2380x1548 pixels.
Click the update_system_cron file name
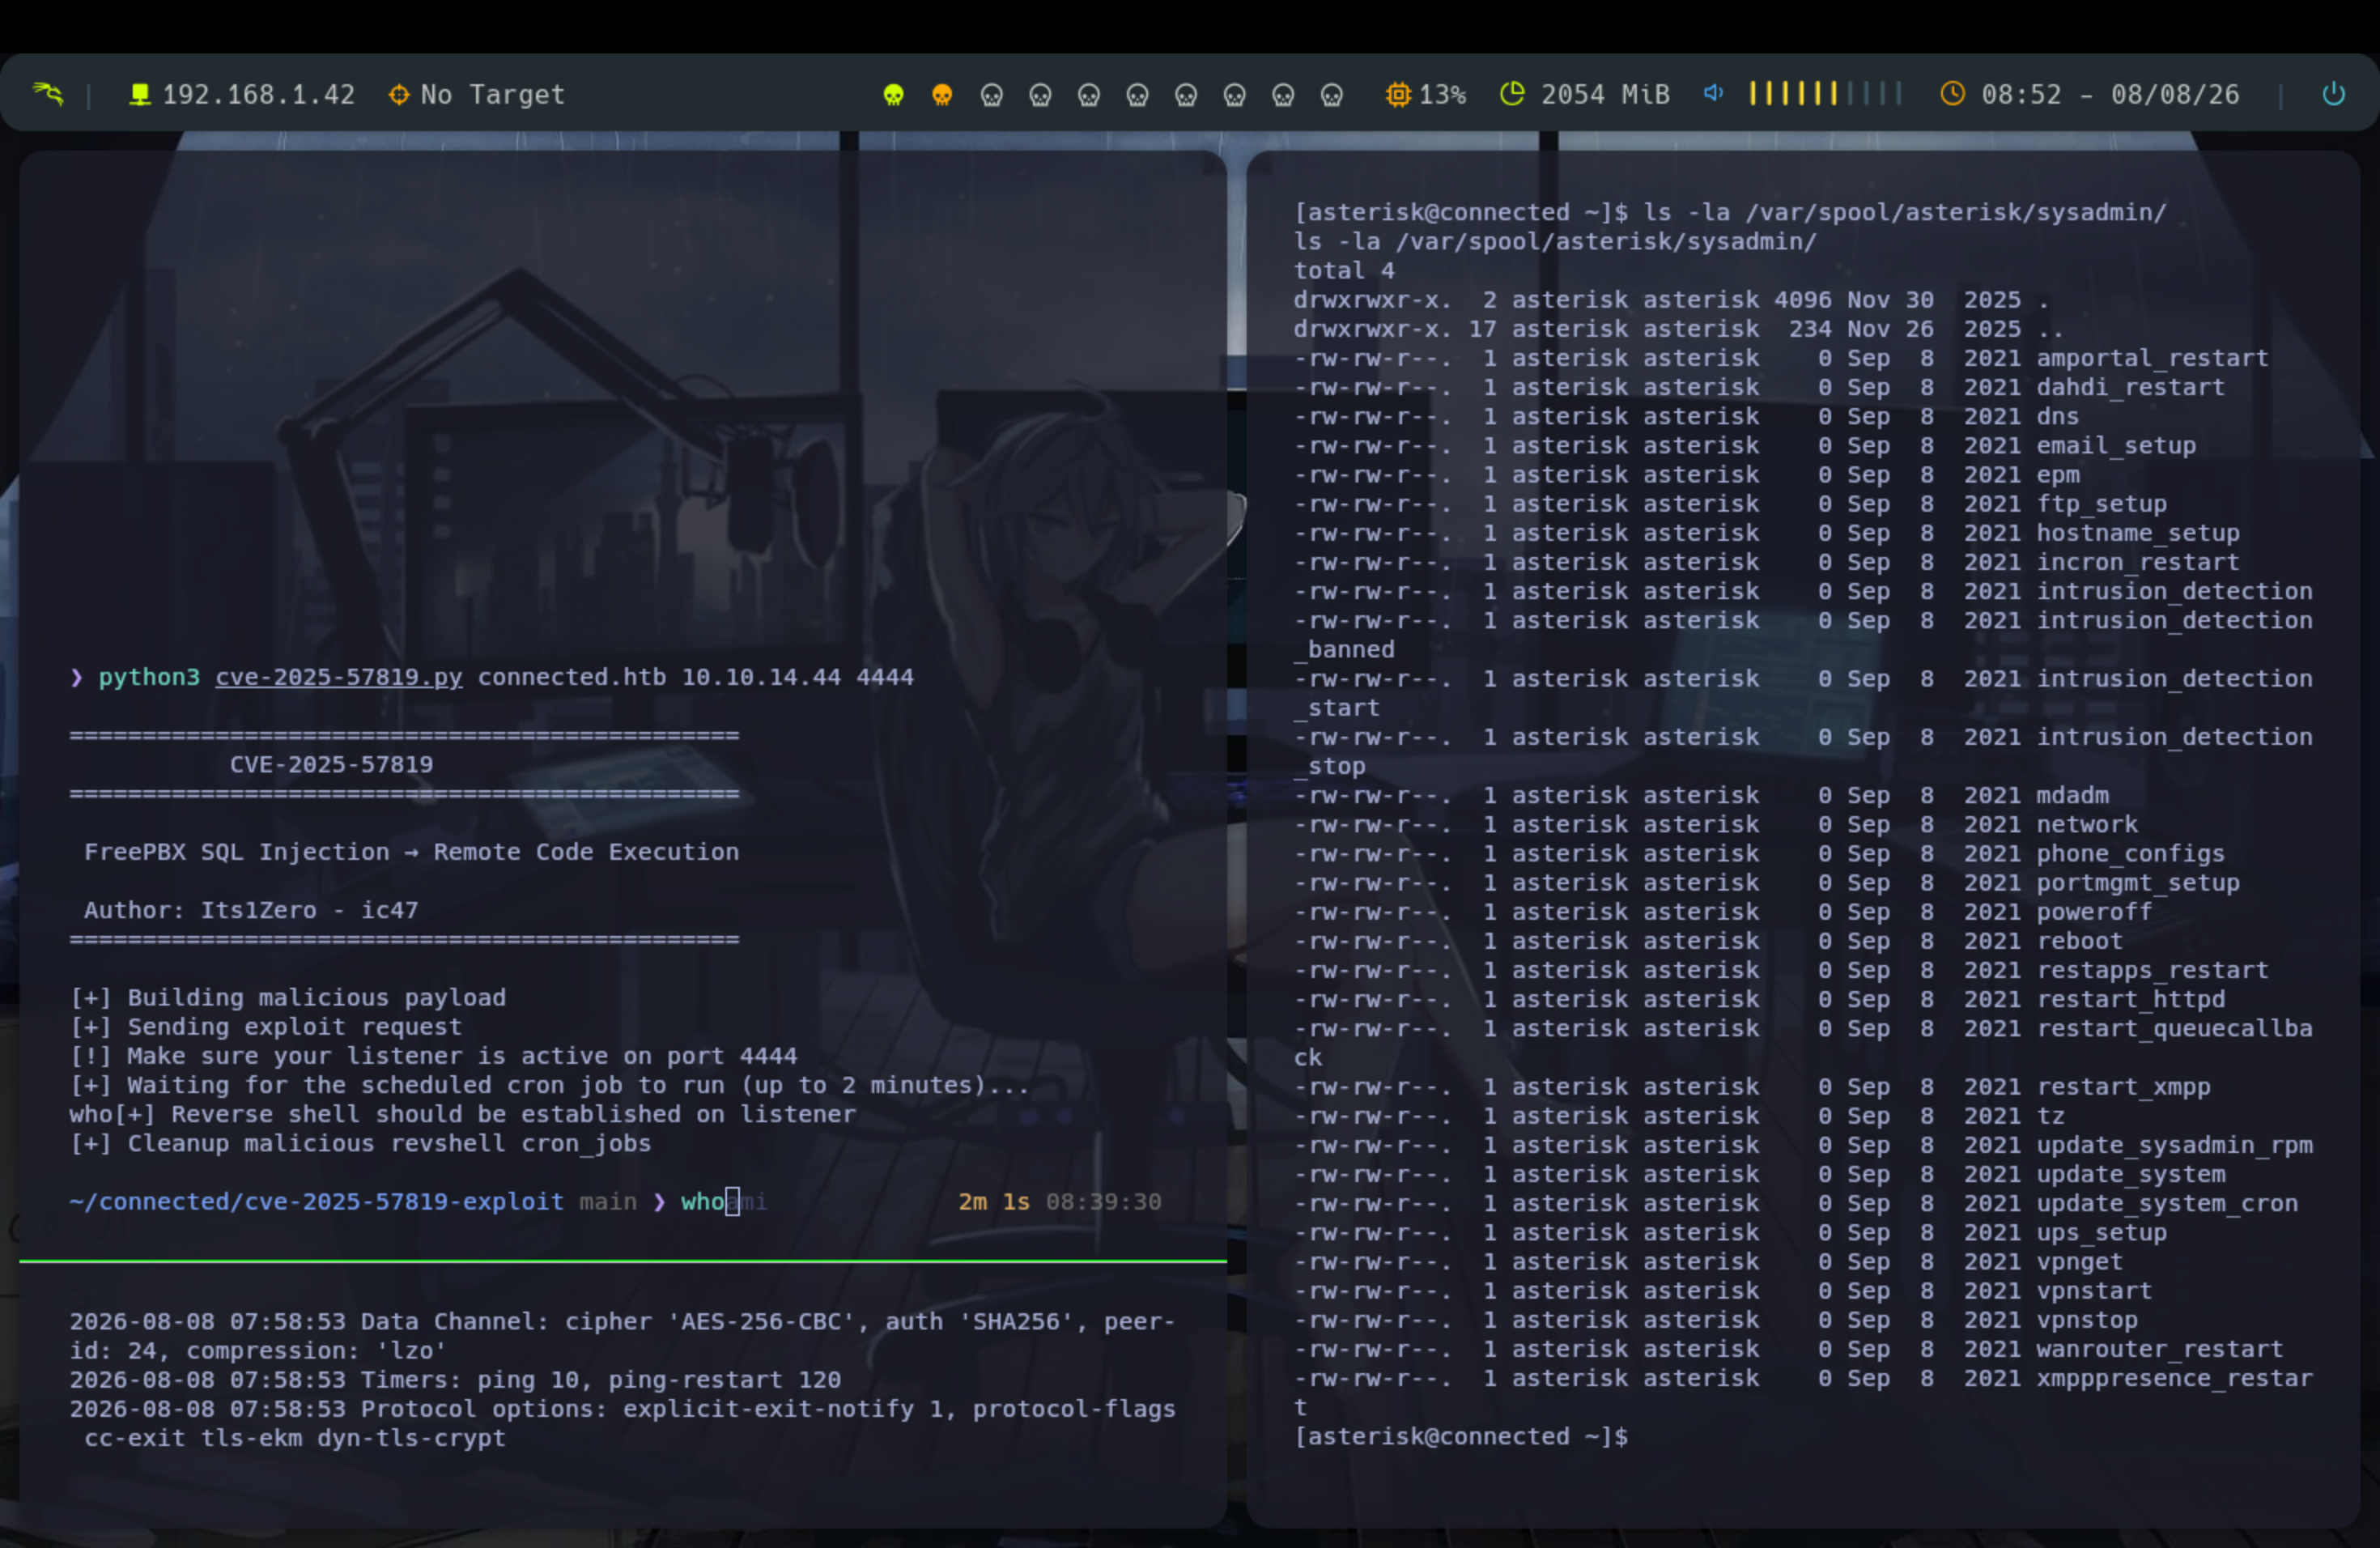click(x=2167, y=1202)
